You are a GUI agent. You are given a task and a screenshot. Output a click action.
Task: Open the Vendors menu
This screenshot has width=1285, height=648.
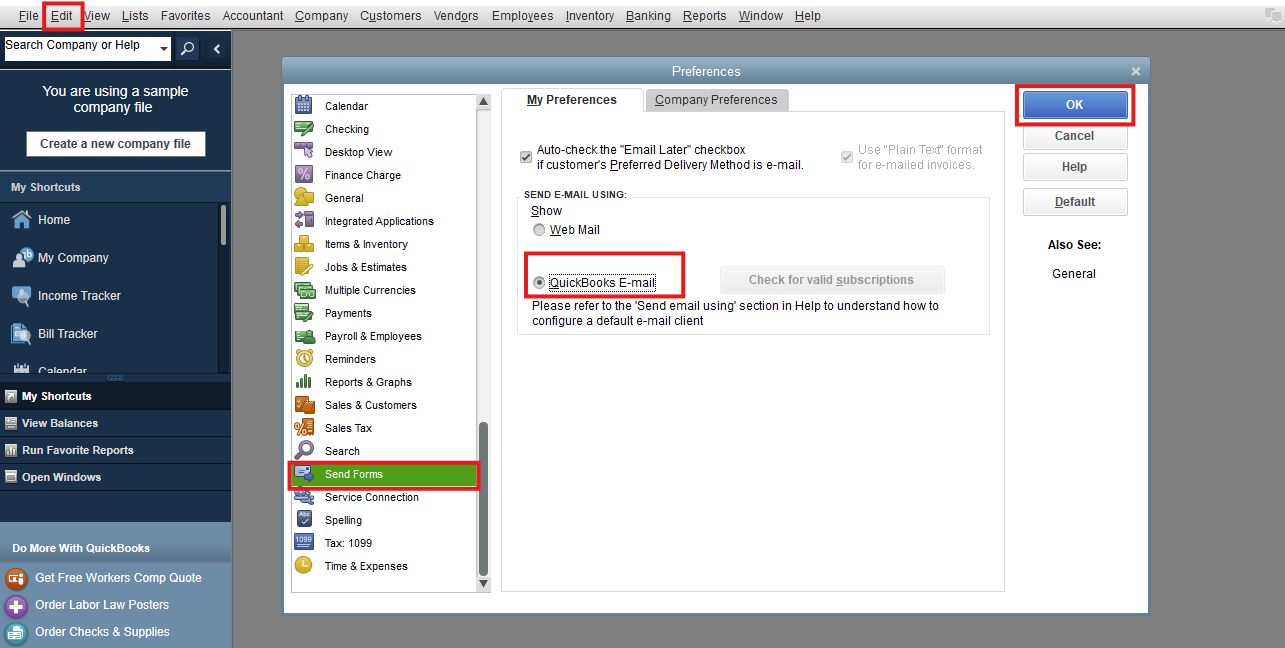456,16
